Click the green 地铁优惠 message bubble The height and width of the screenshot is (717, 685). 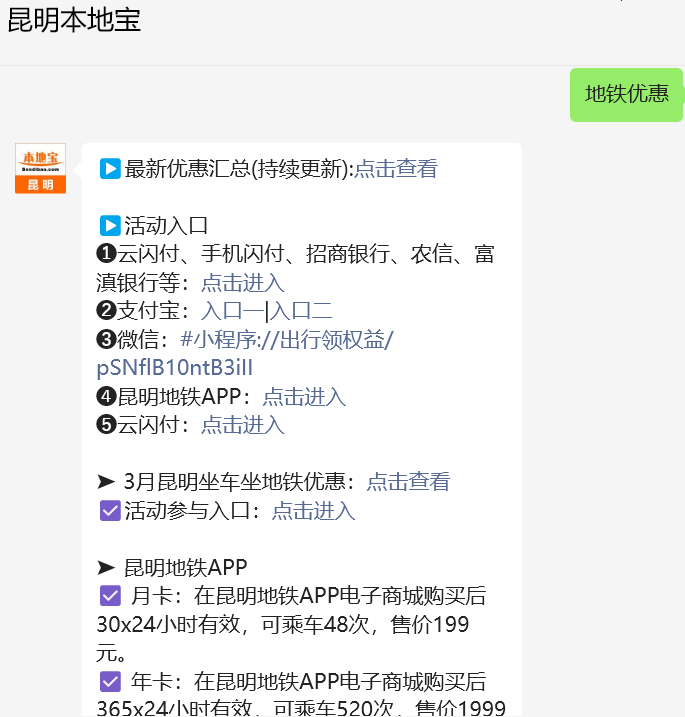[626, 95]
